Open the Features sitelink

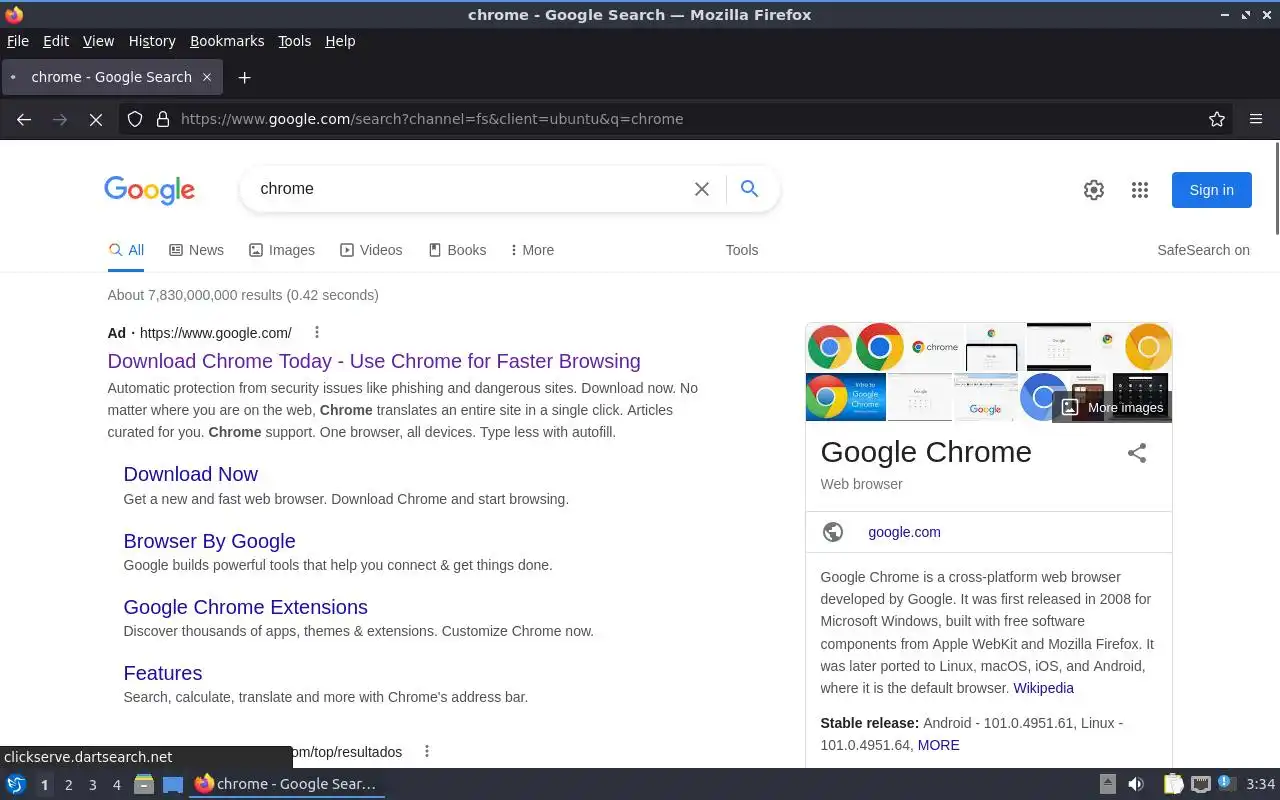(162, 673)
